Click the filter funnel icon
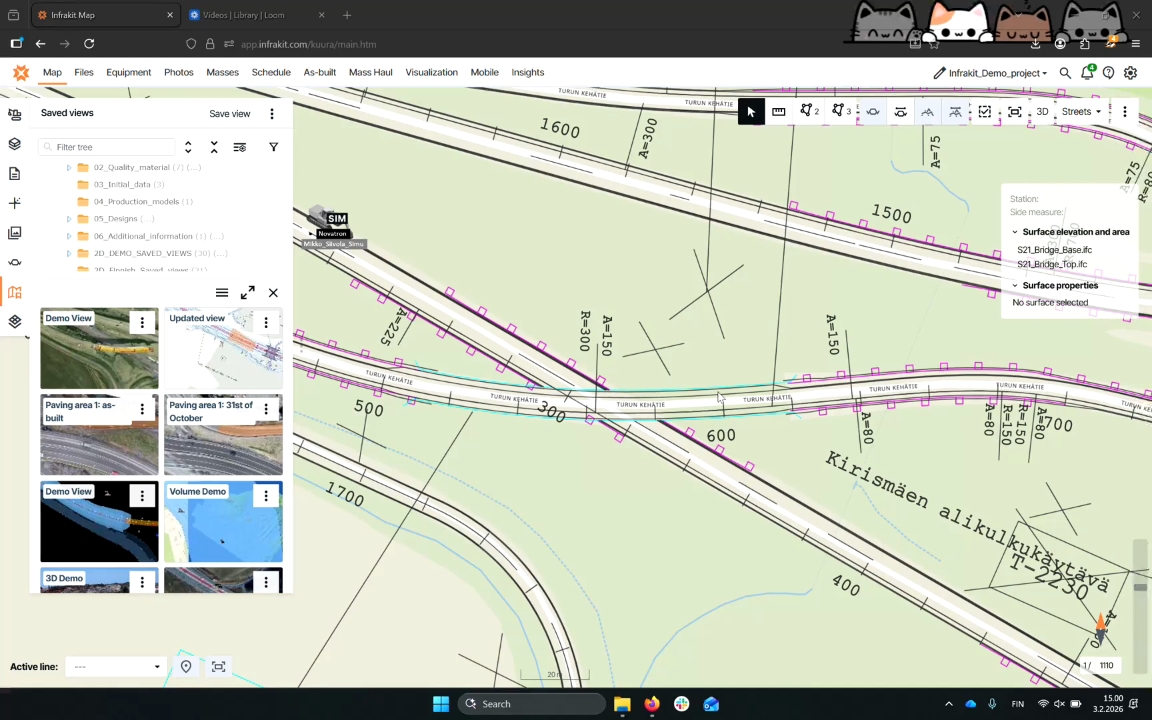Viewport: 1152px width, 720px height. pyautogui.click(x=273, y=147)
